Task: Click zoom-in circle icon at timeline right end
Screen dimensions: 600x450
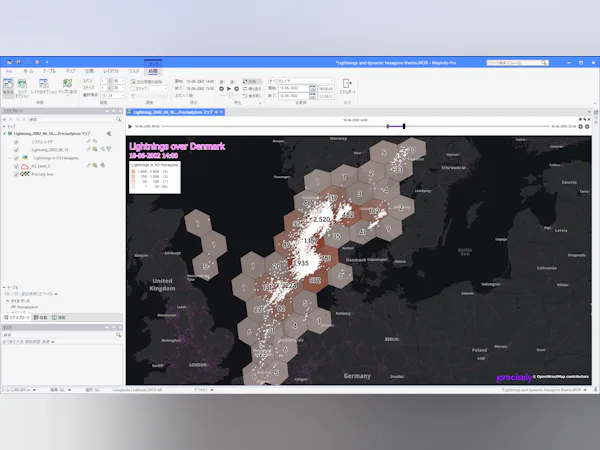Action: coord(580,126)
